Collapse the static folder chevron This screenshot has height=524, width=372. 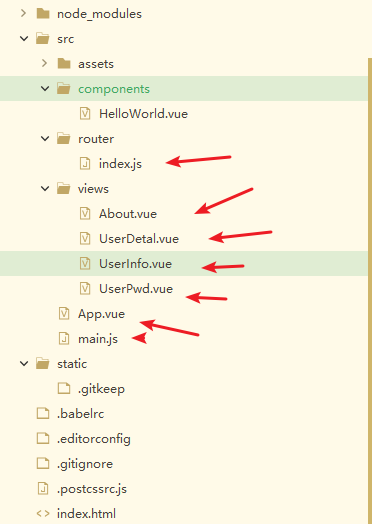24,363
